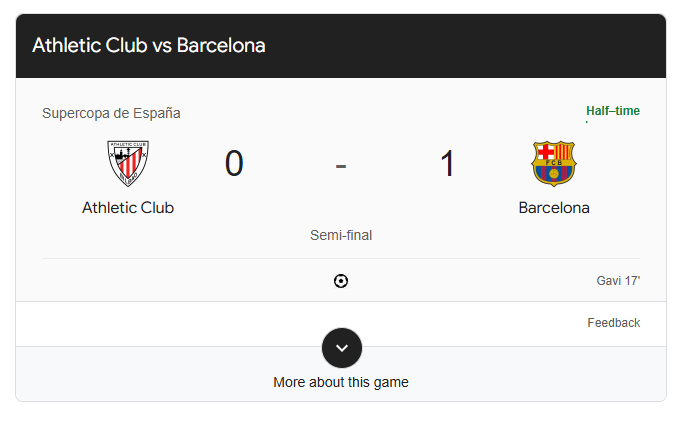Click the small green live indicator dot
Viewport: 680px width, 424px height.
point(587,122)
